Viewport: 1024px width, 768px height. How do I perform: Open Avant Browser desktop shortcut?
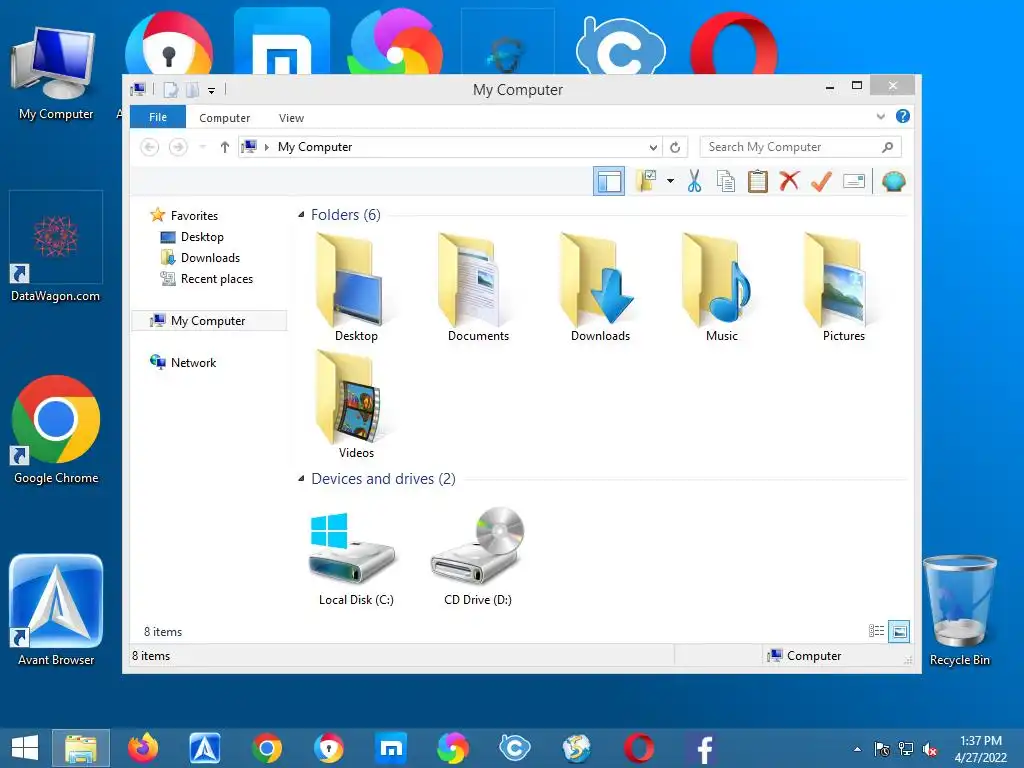pos(56,611)
